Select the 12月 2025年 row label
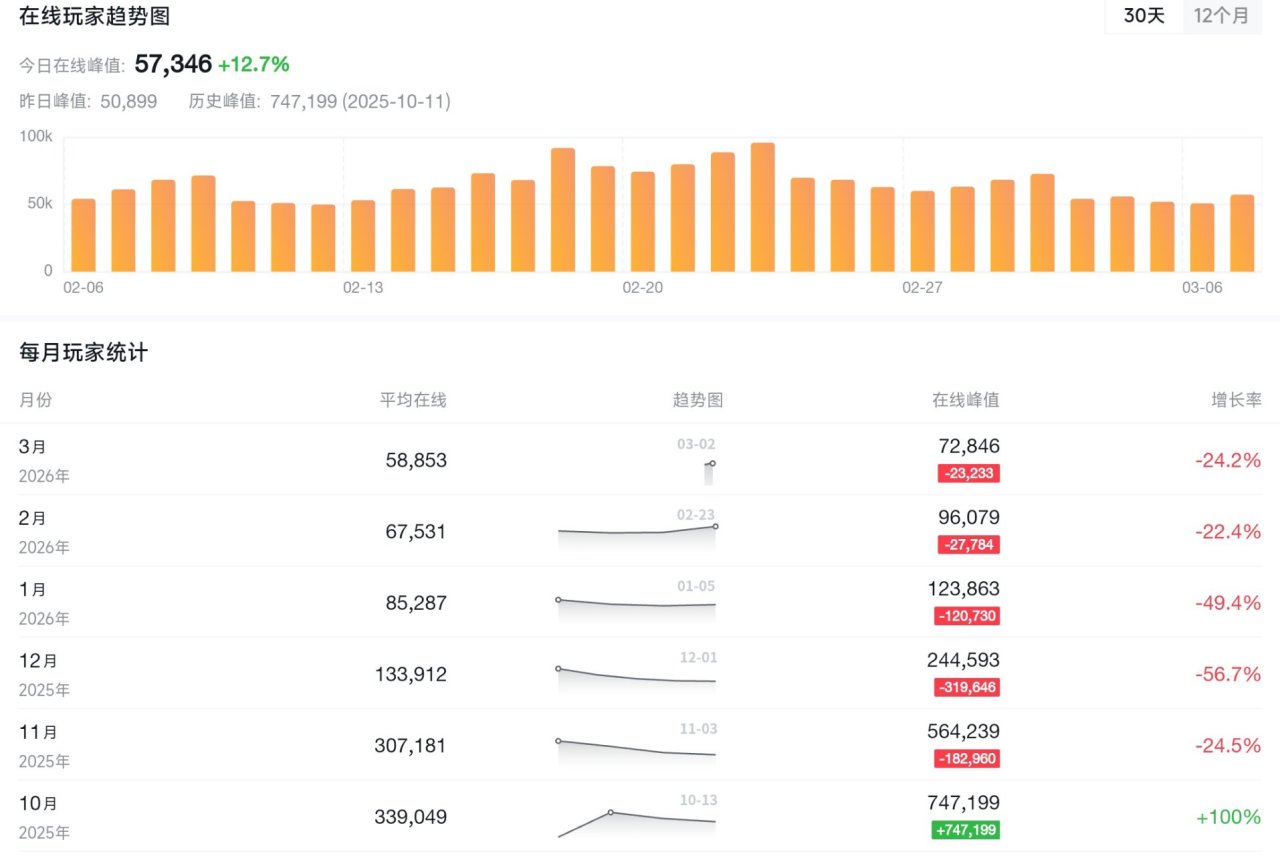Screen dimensions: 1280x856 coord(43,674)
